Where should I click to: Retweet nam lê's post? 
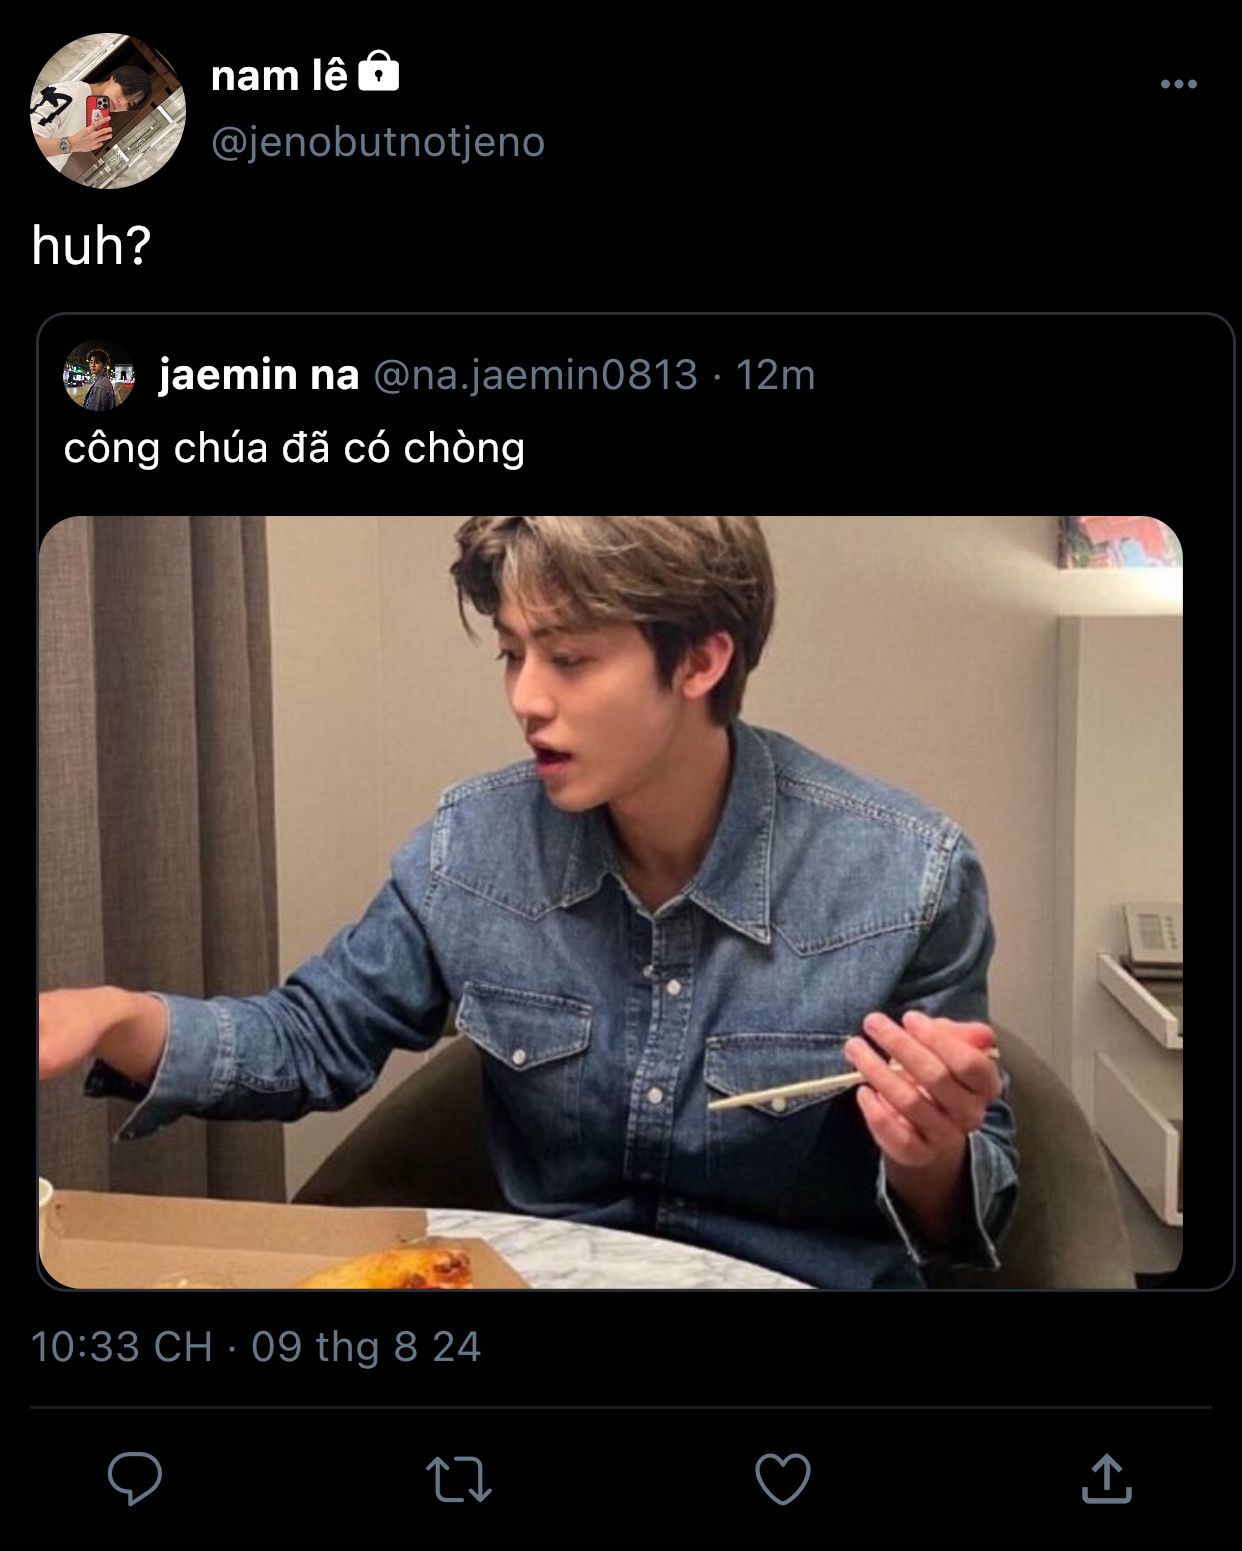[459, 1479]
